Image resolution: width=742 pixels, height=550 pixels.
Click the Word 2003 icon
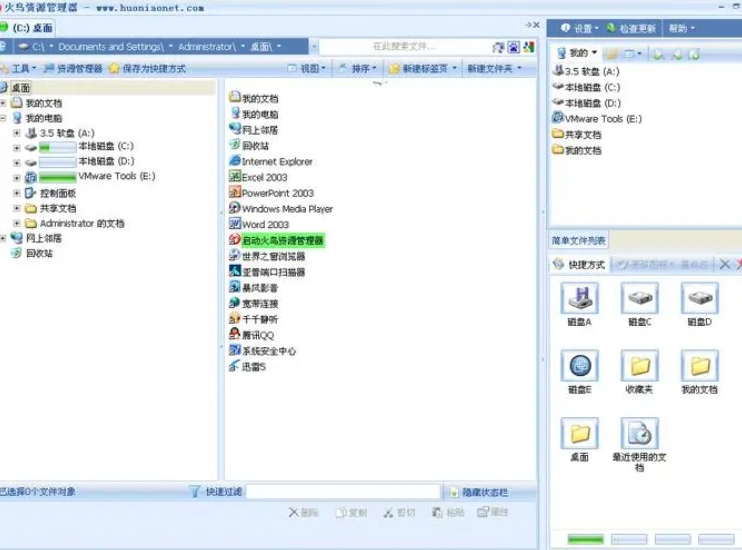[235, 223]
